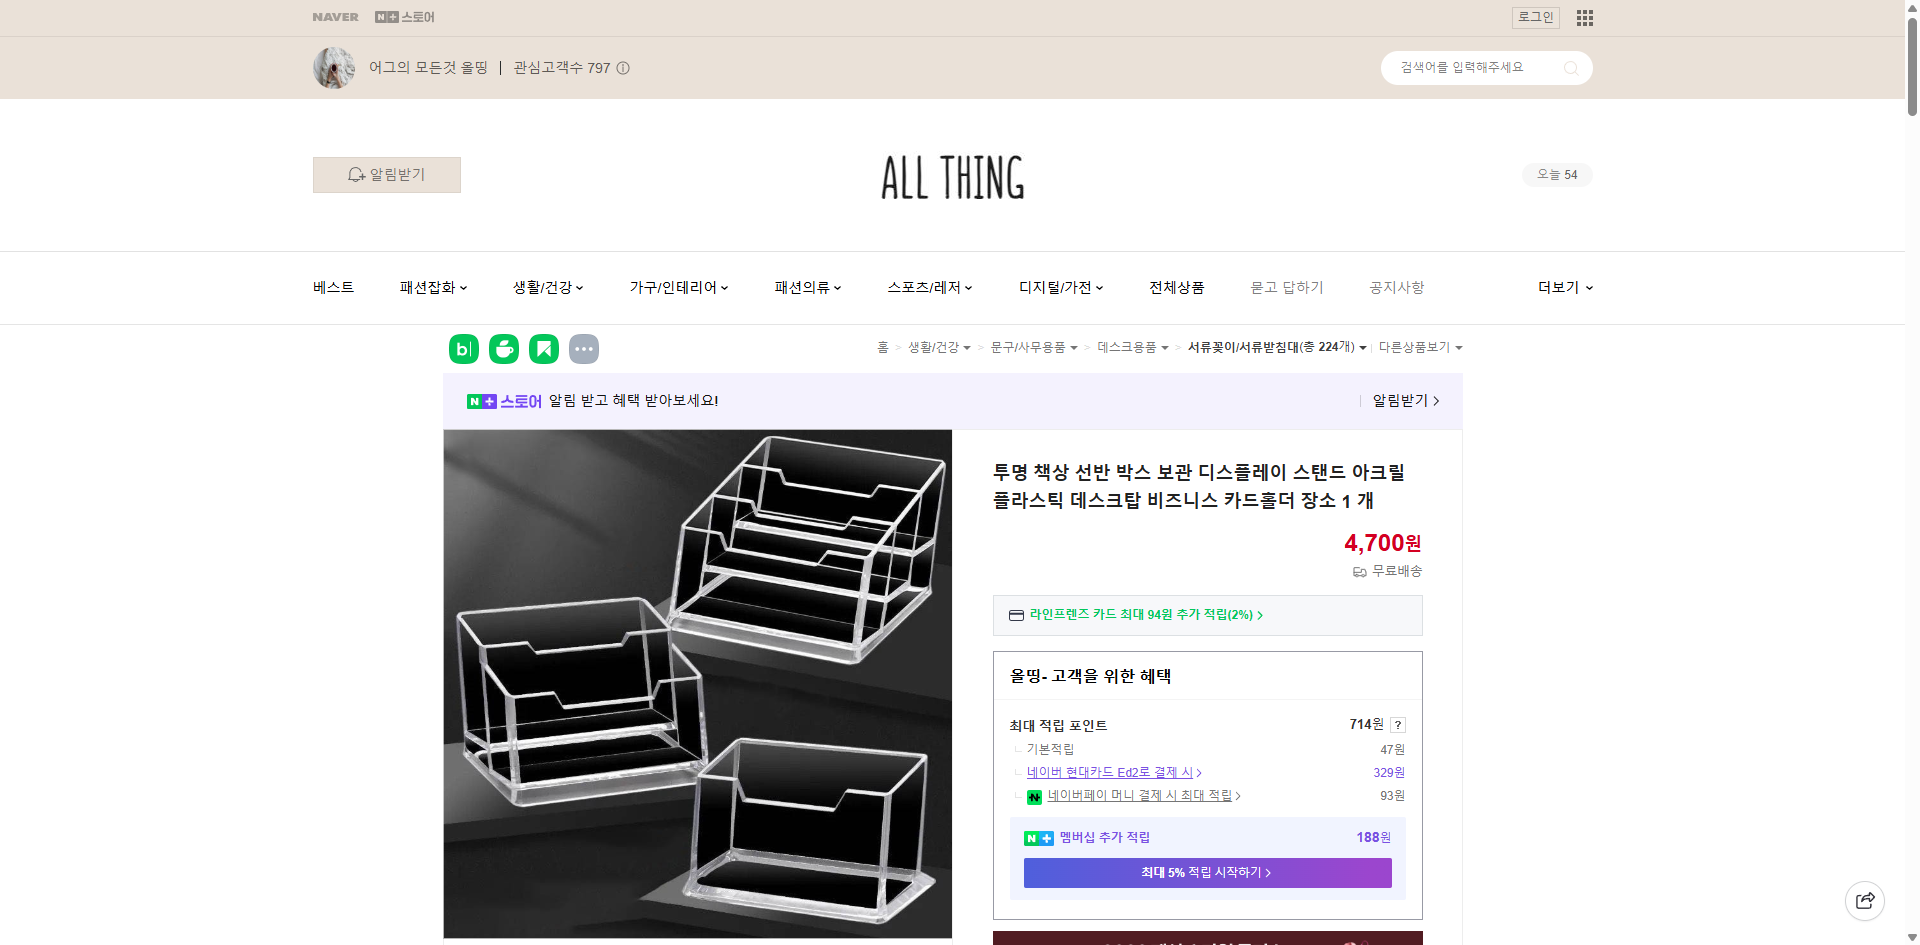The image size is (1920, 945).
Task: Open more sharing options via the ellipsis icon
Action: coord(584,348)
